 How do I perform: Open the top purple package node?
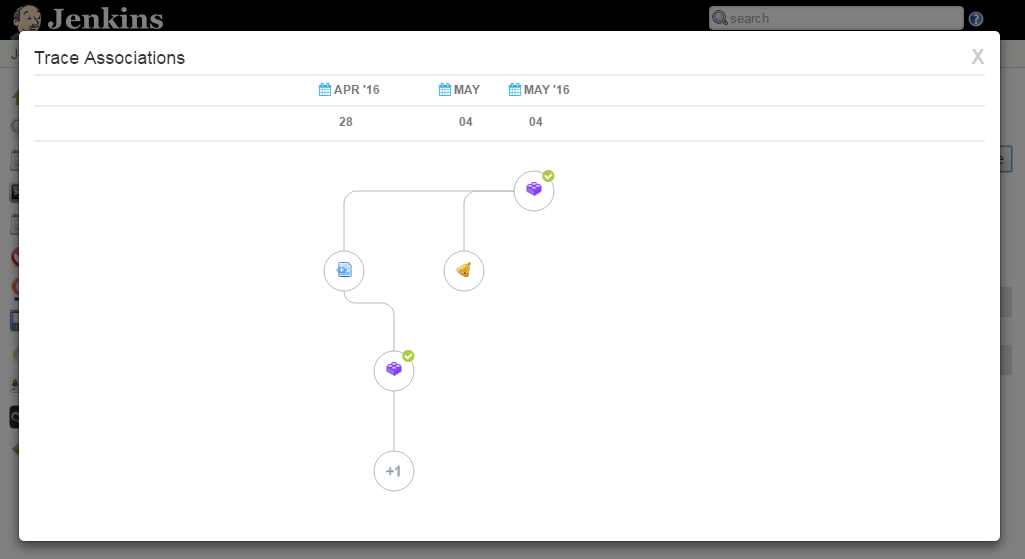point(534,191)
